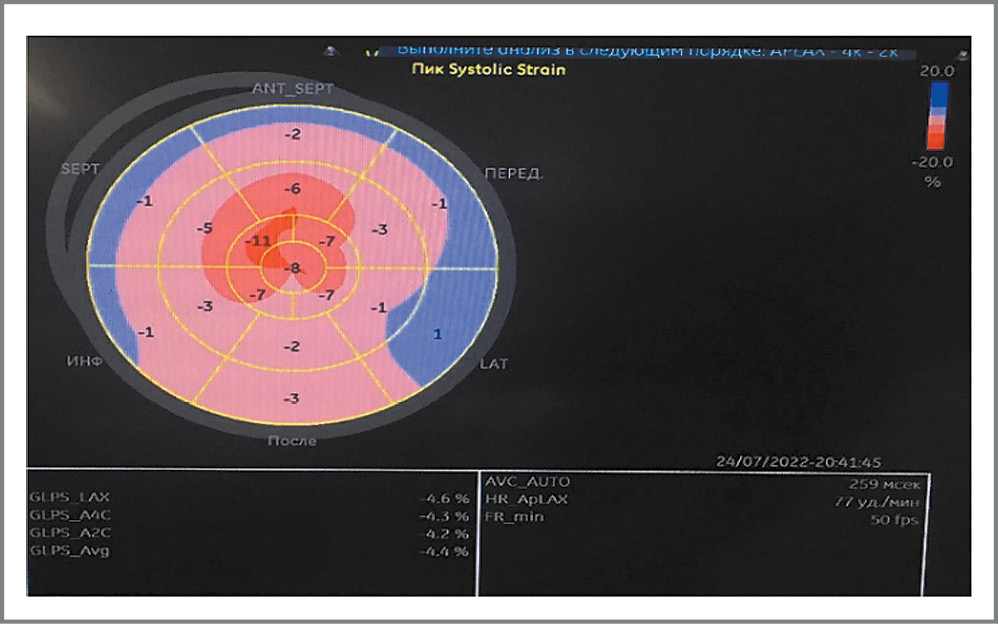The image size is (998, 624).
Task: Click the FR_min frame rate row
Action: point(703,518)
